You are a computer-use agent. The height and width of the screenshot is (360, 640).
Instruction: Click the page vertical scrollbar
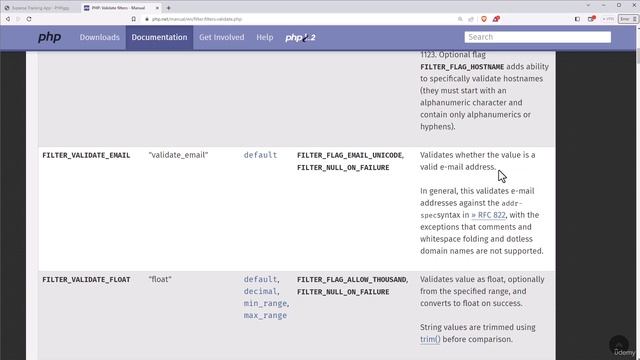point(638,192)
